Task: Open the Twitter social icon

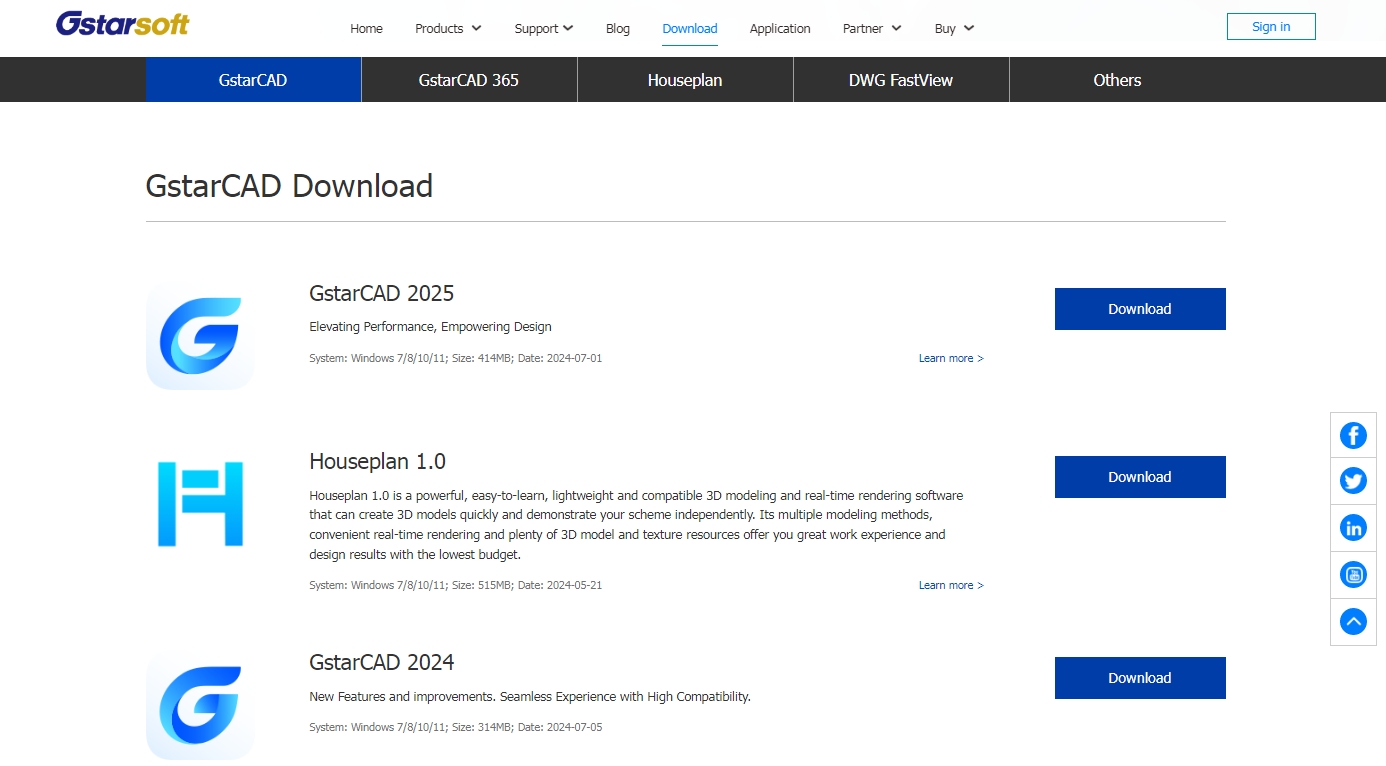Action: pyautogui.click(x=1353, y=481)
